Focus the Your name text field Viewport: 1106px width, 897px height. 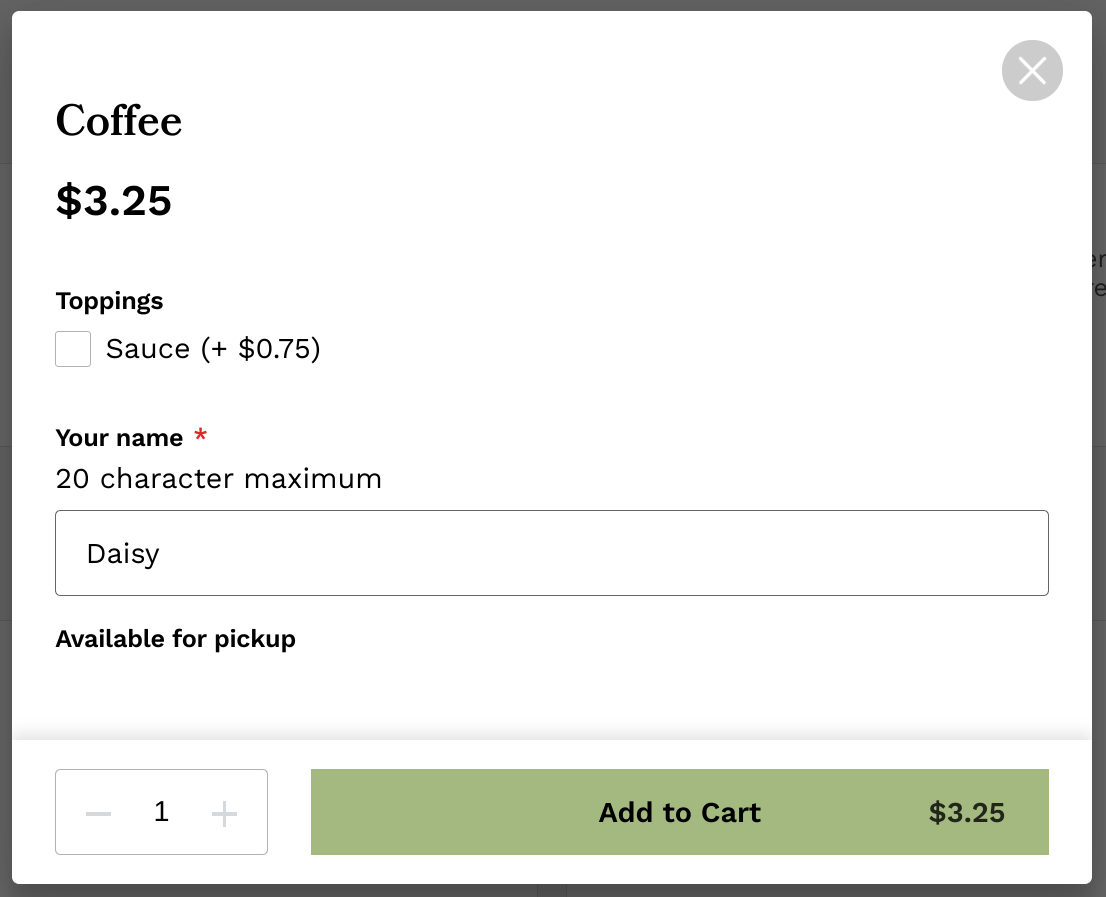click(551, 553)
